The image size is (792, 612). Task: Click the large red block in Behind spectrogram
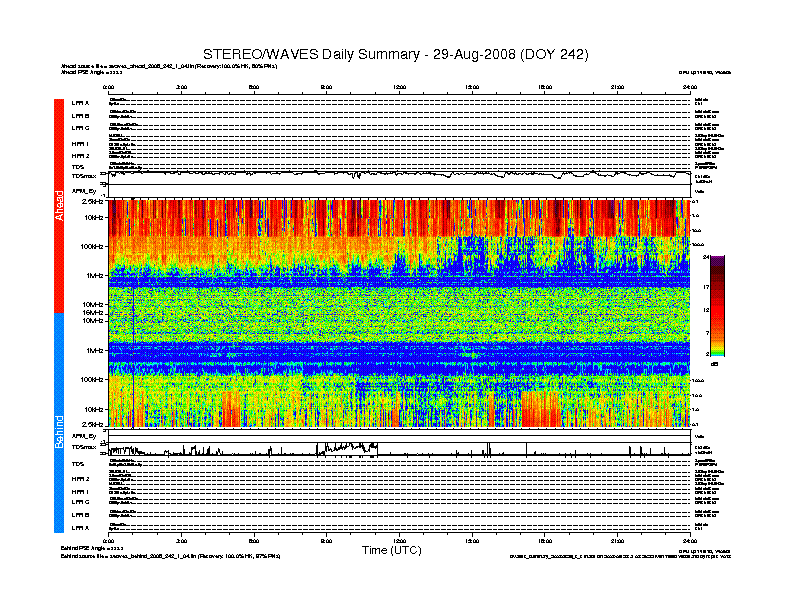(x=541, y=409)
